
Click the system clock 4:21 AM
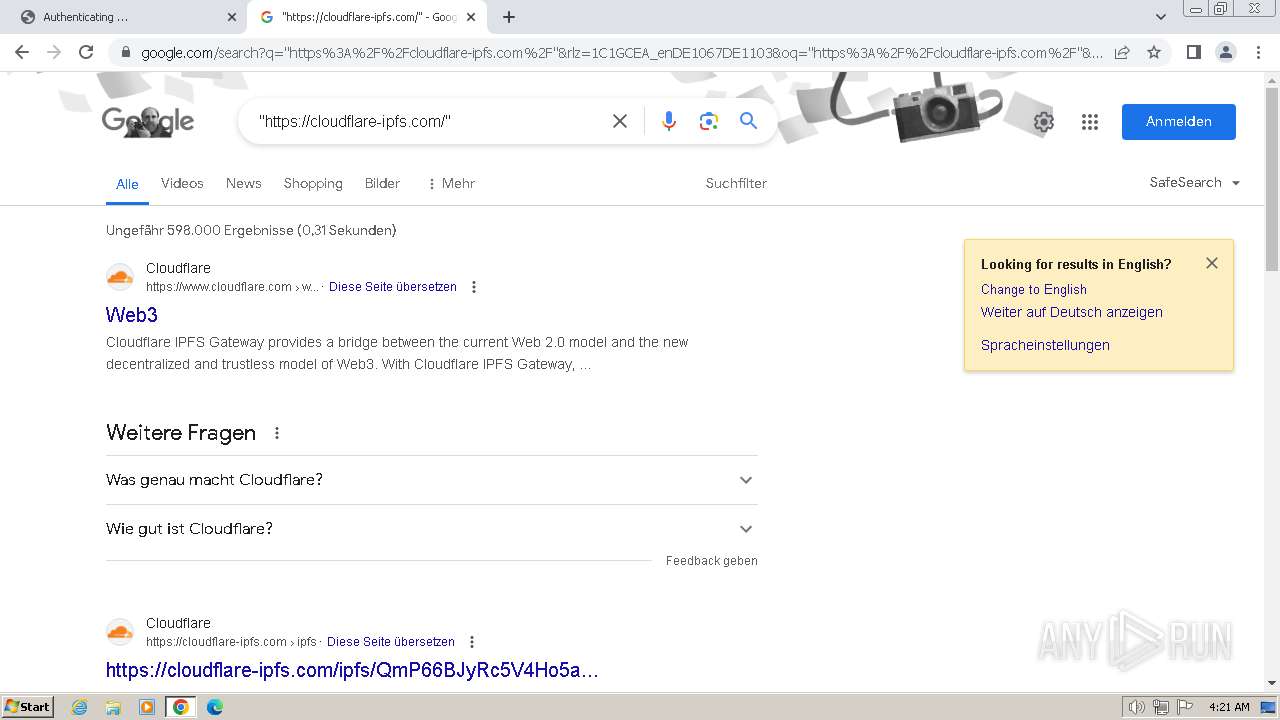[x=1229, y=707]
